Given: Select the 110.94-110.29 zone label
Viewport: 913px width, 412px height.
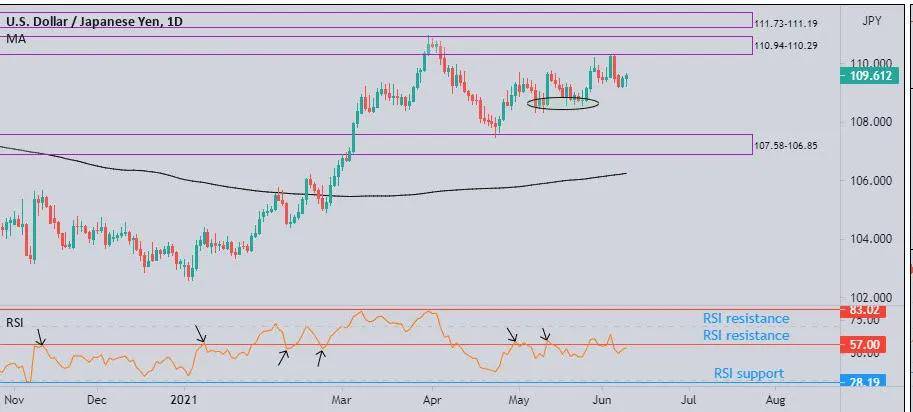Looking at the screenshot, I should coord(786,45).
